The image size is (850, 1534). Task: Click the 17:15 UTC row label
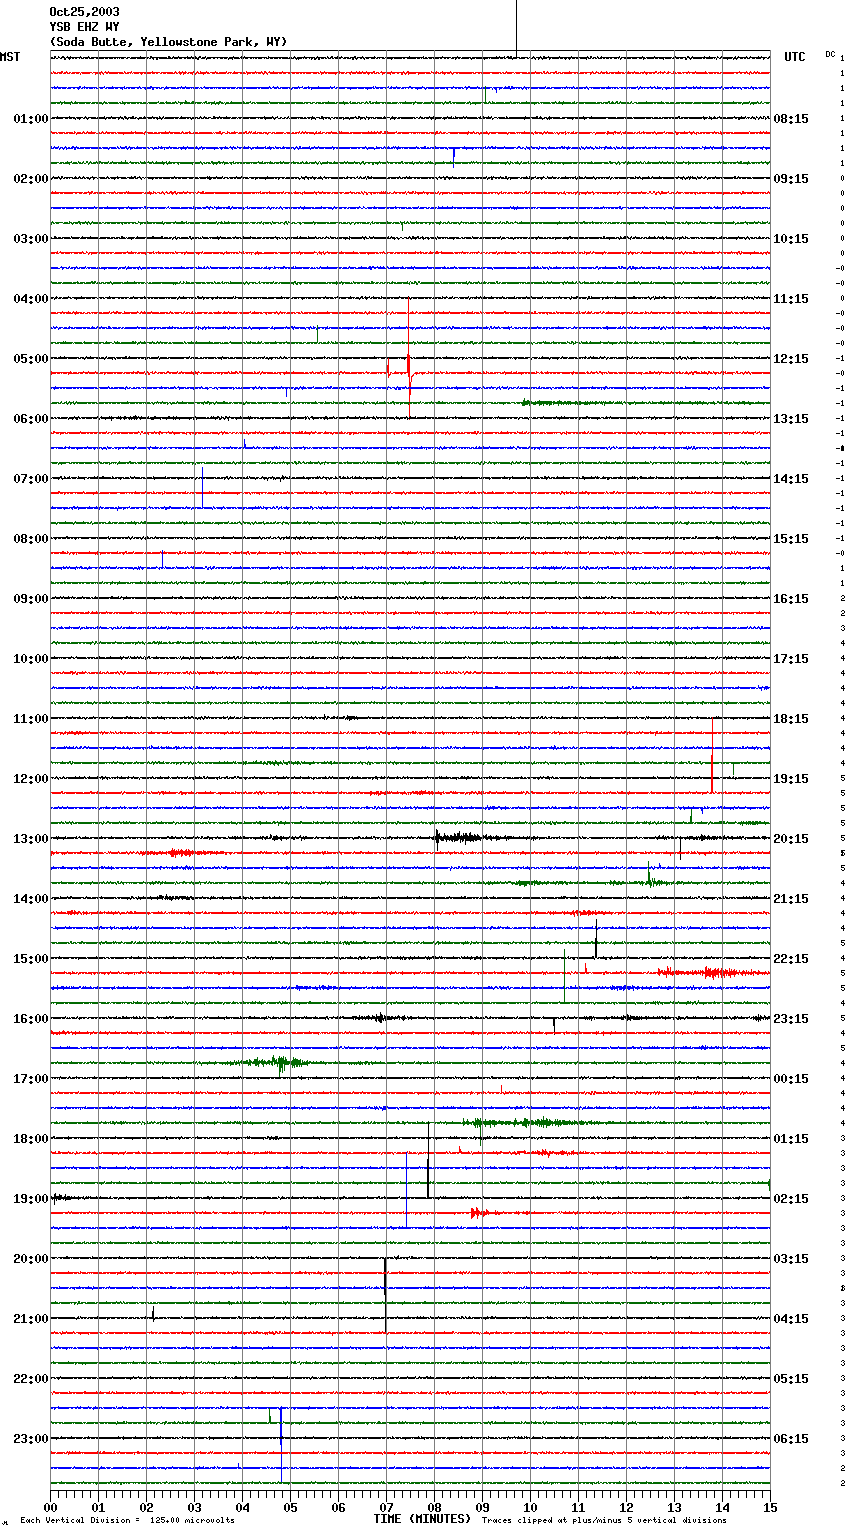pos(791,659)
